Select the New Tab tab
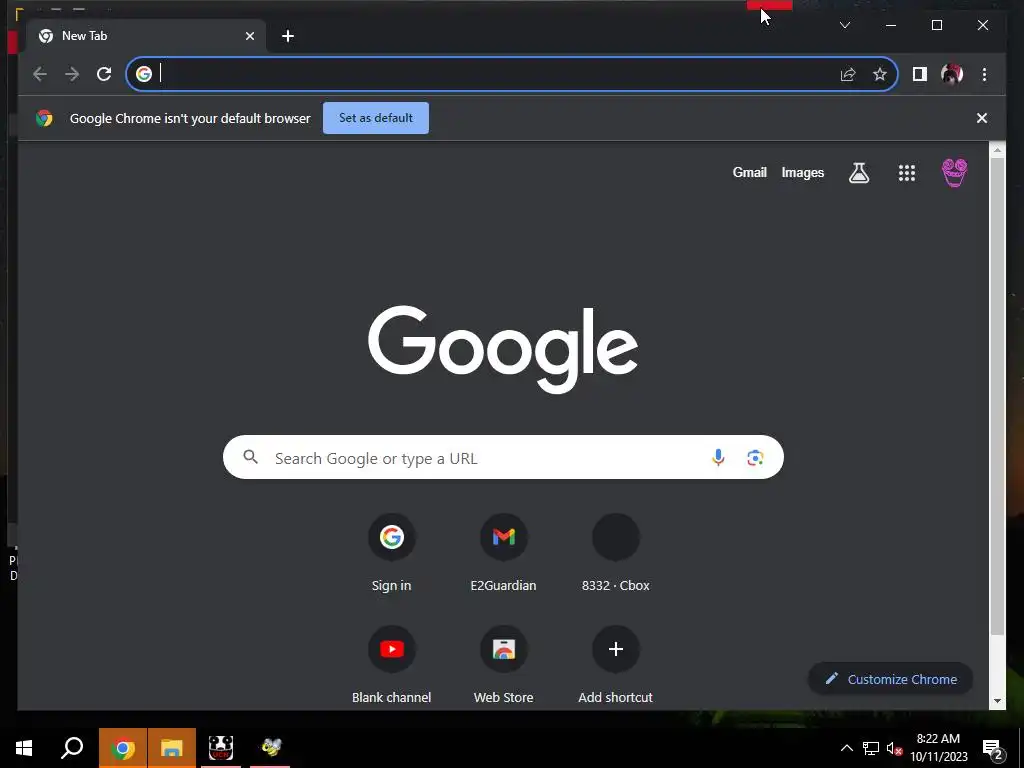Image resolution: width=1024 pixels, height=768 pixels. pos(146,36)
